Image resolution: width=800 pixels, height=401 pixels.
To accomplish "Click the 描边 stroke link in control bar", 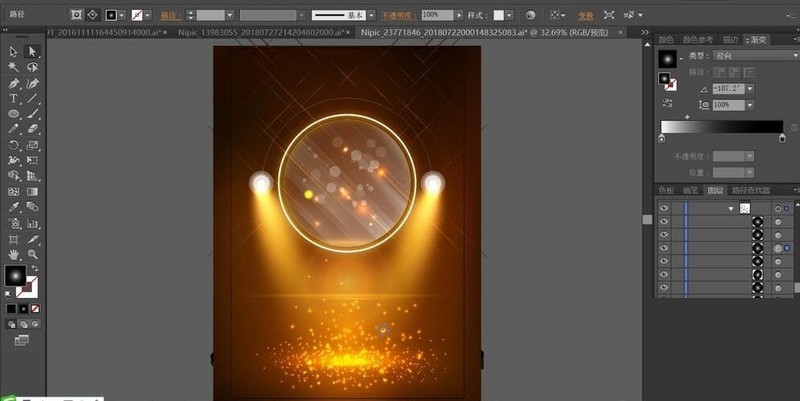I will [x=171, y=15].
